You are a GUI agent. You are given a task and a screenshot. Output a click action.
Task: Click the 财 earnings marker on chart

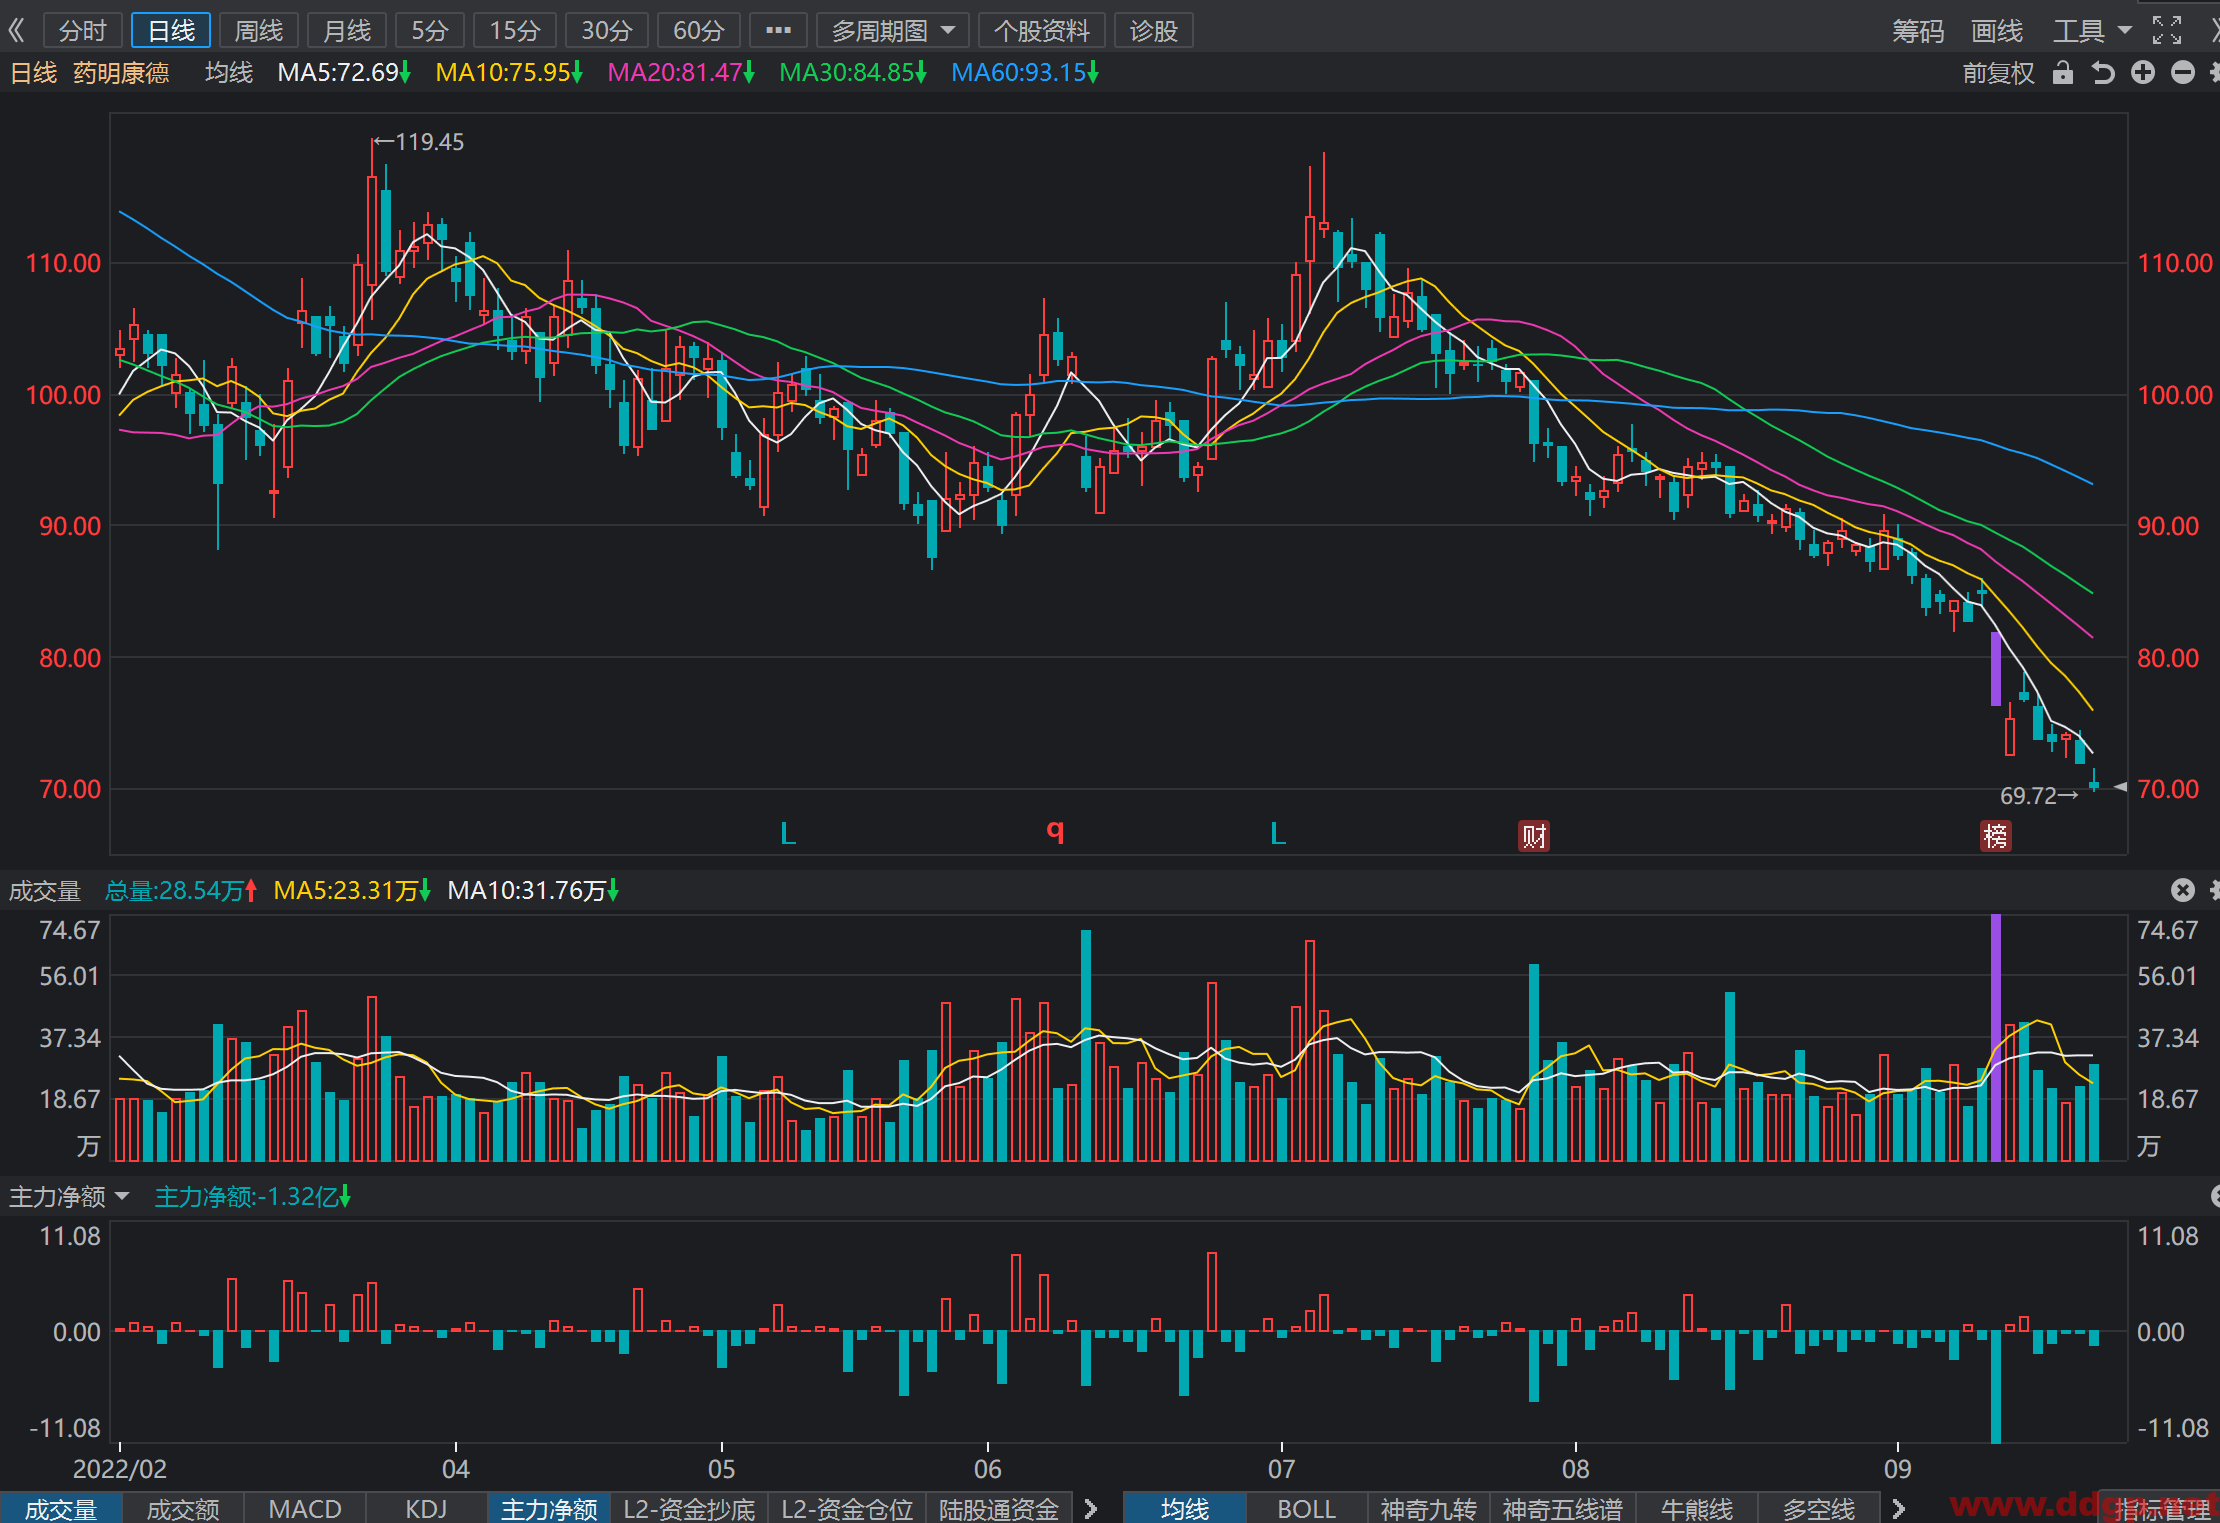pyautogui.click(x=1534, y=835)
